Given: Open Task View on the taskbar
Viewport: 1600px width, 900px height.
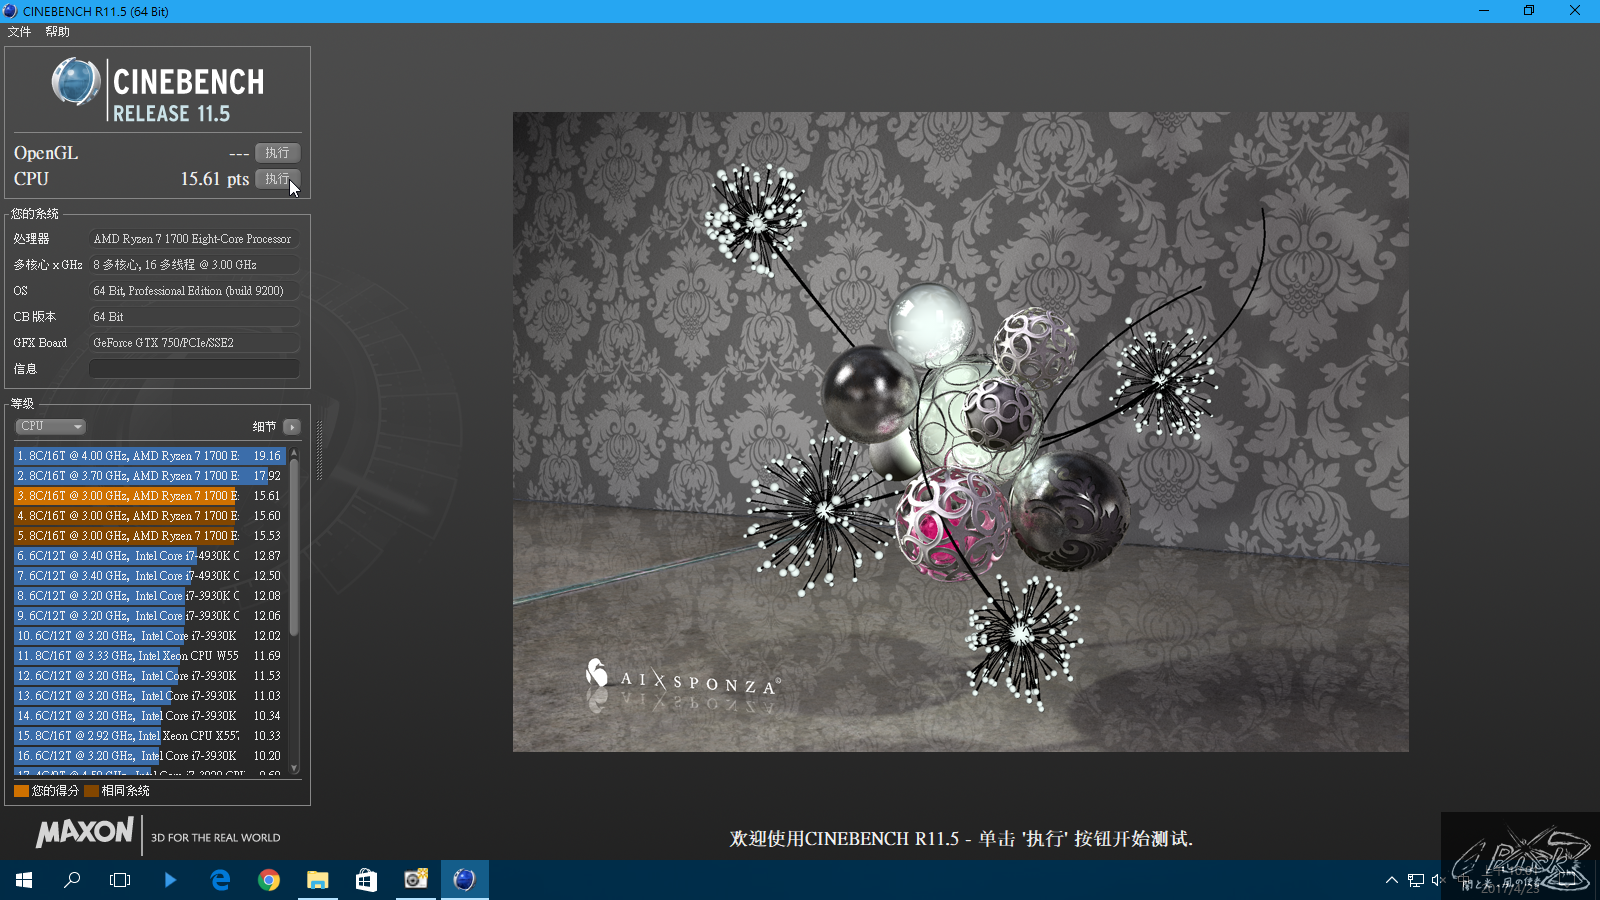Looking at the screenshot, I should (x=120, y=880).
